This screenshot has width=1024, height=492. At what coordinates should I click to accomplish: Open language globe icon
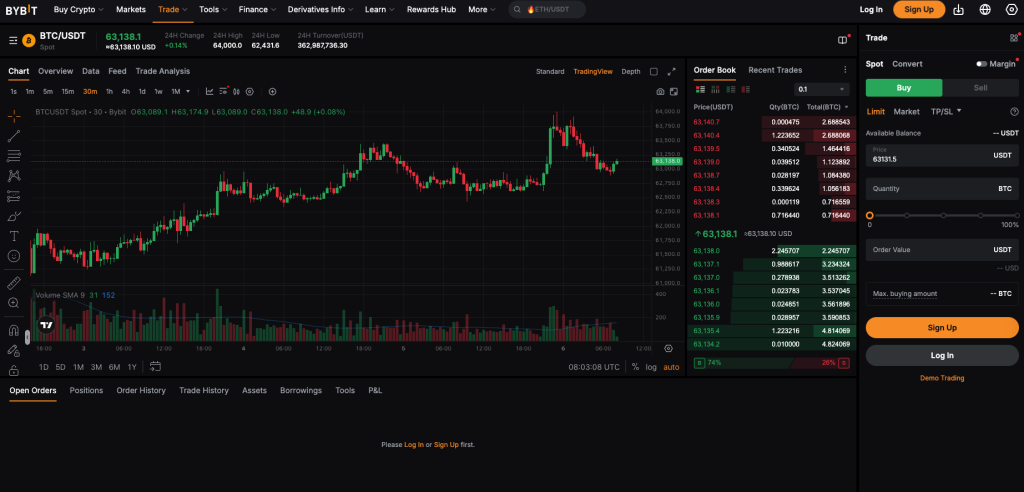[985, 10]
